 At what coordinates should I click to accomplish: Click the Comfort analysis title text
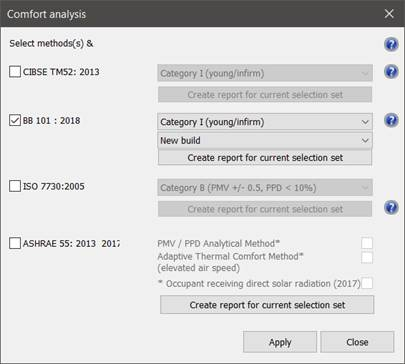(46, 14)
